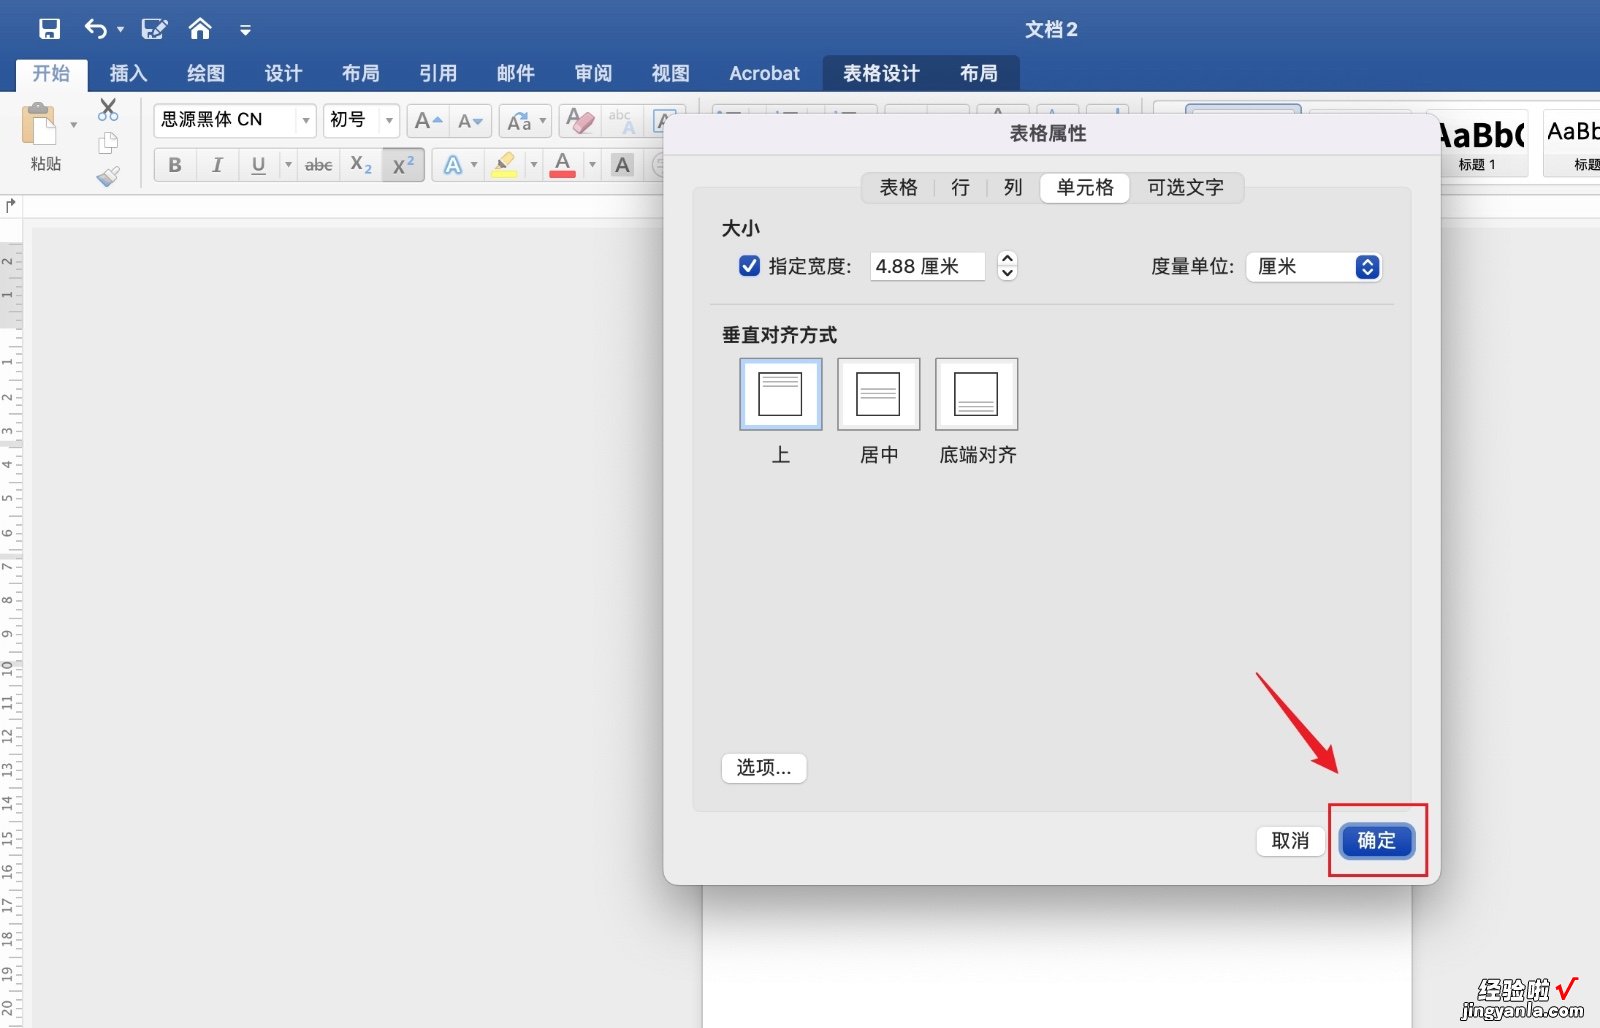
Task: Select the 单元格 tab in dialog
Action: click(1085, 188)
